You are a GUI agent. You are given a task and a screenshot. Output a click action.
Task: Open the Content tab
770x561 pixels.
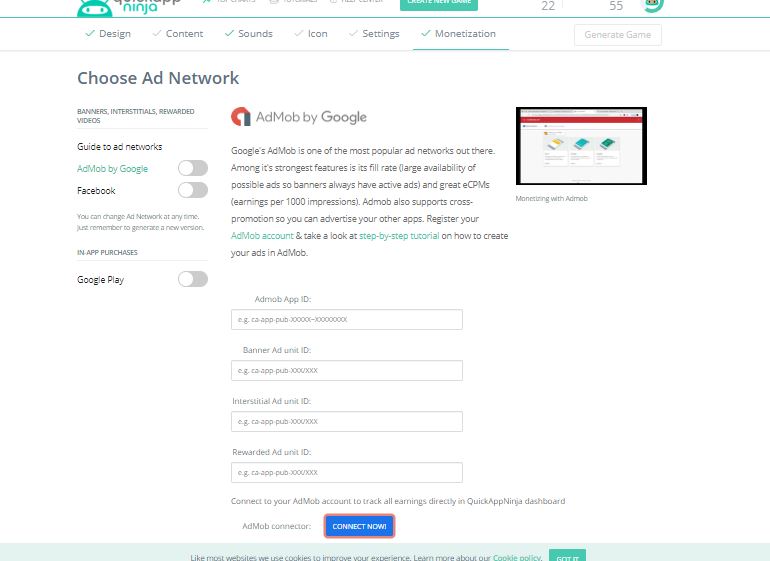(178, 33)
